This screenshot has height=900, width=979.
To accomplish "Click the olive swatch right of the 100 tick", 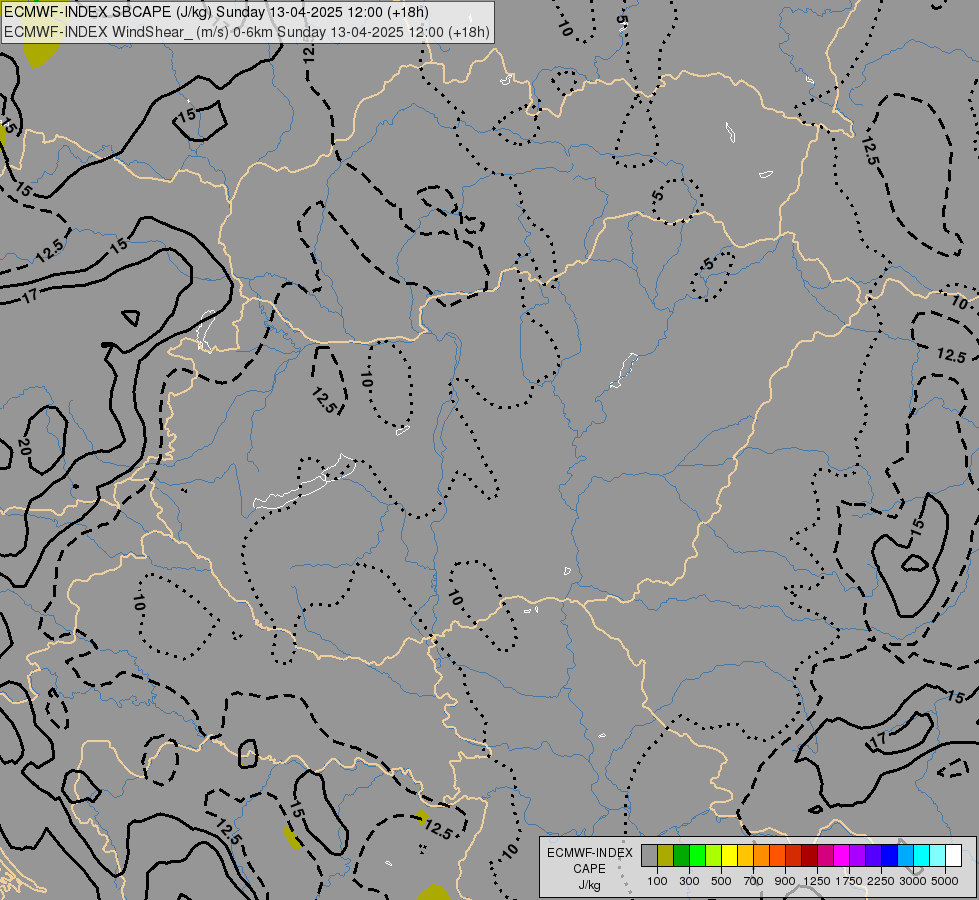I will (x=666, y=856).
